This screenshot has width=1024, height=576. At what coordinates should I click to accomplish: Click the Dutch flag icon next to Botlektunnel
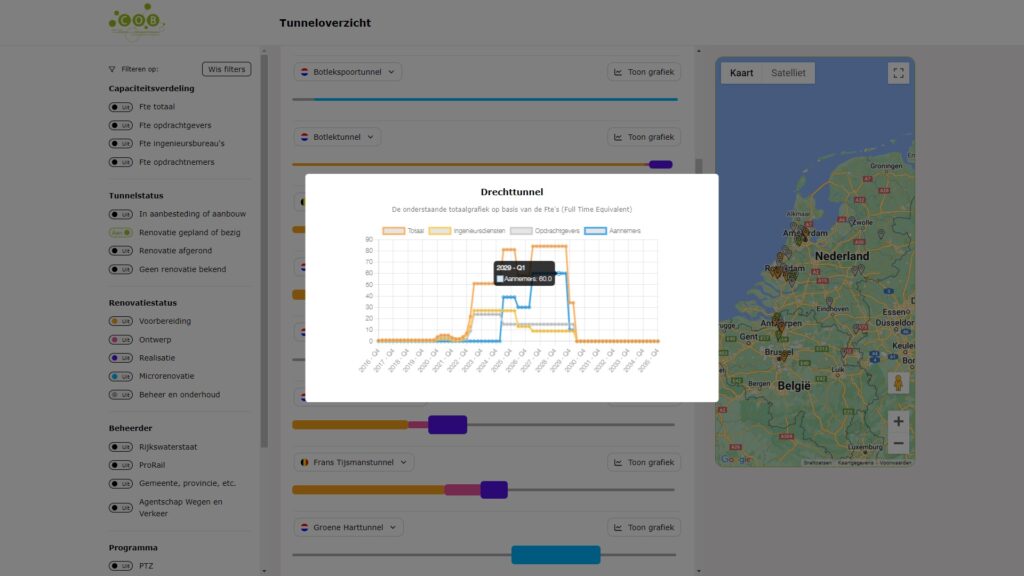click(x=303, y=136)
